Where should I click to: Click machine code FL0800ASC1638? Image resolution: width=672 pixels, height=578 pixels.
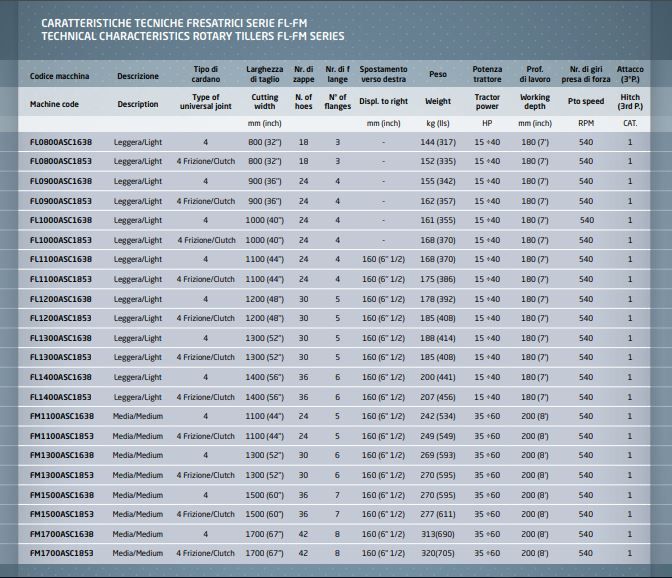click(x=61, y=143)
